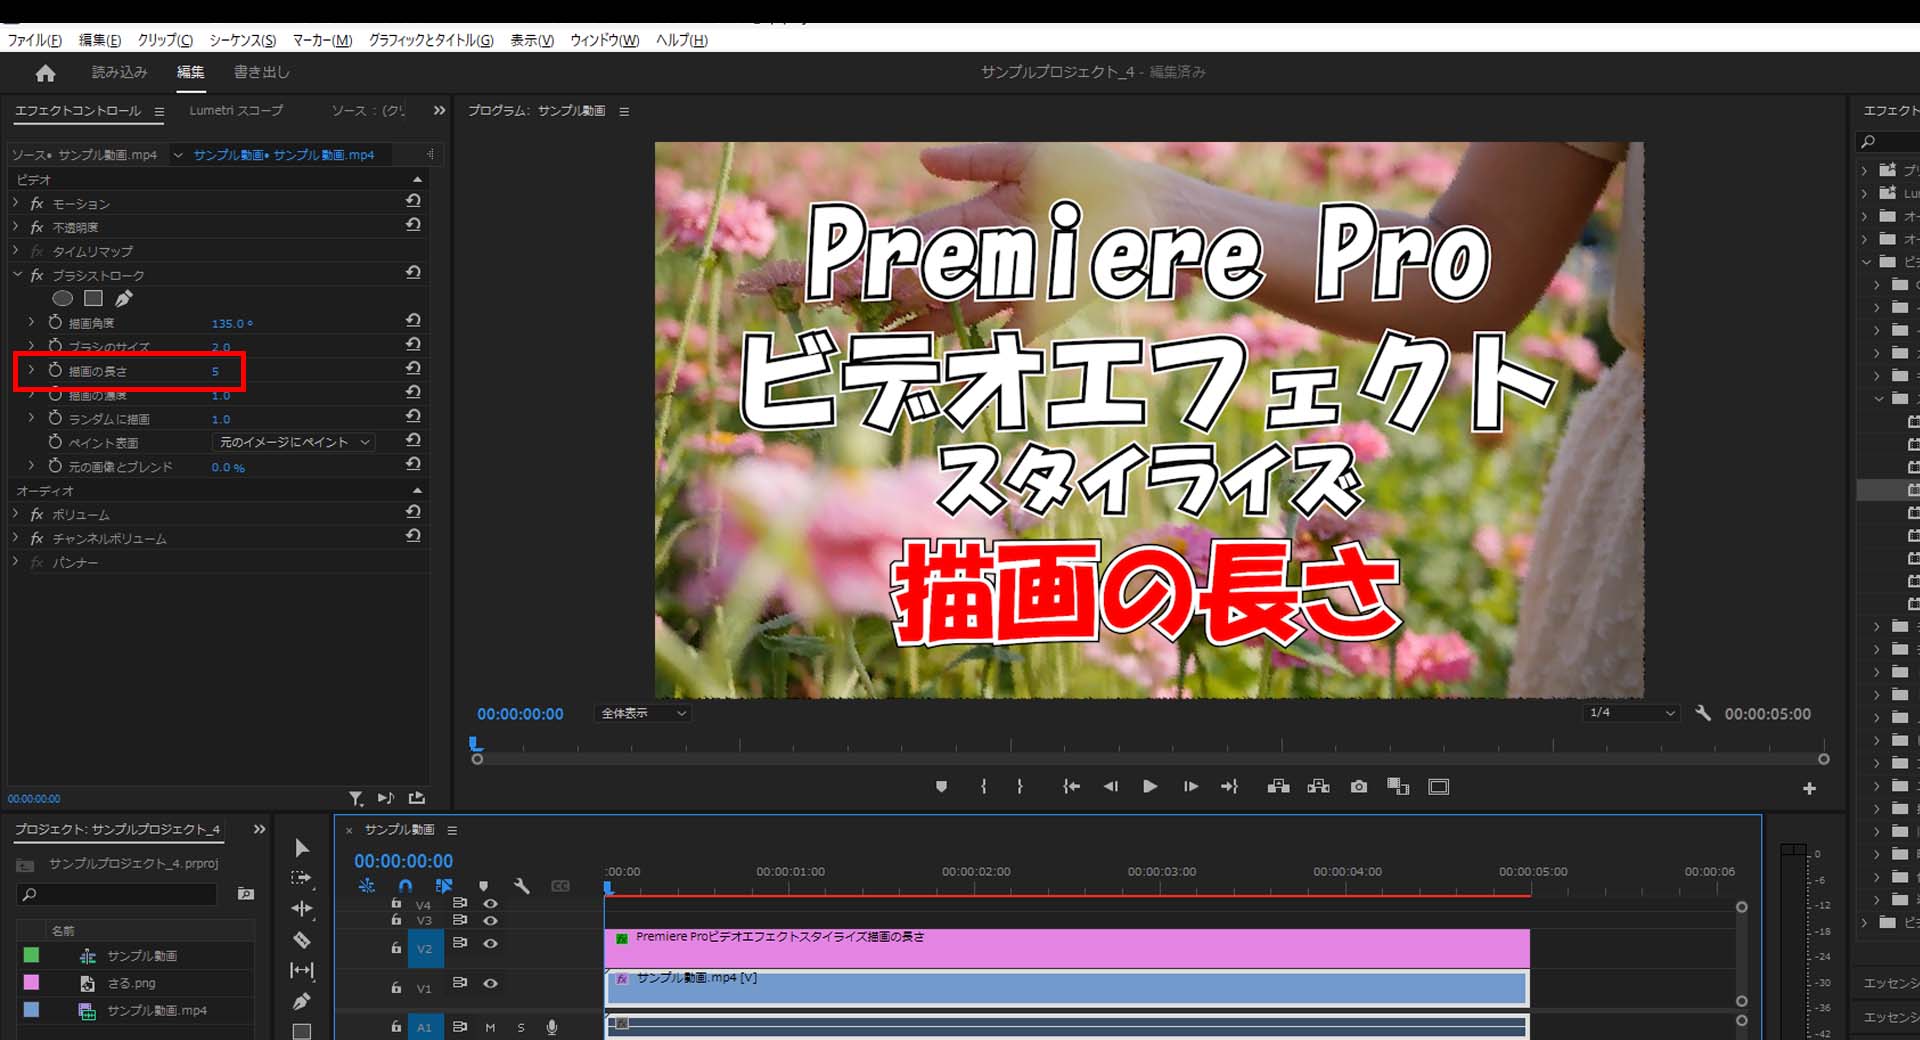Go to Out point
Screen dimensions: 1920x1040
tap(1230, 787)
